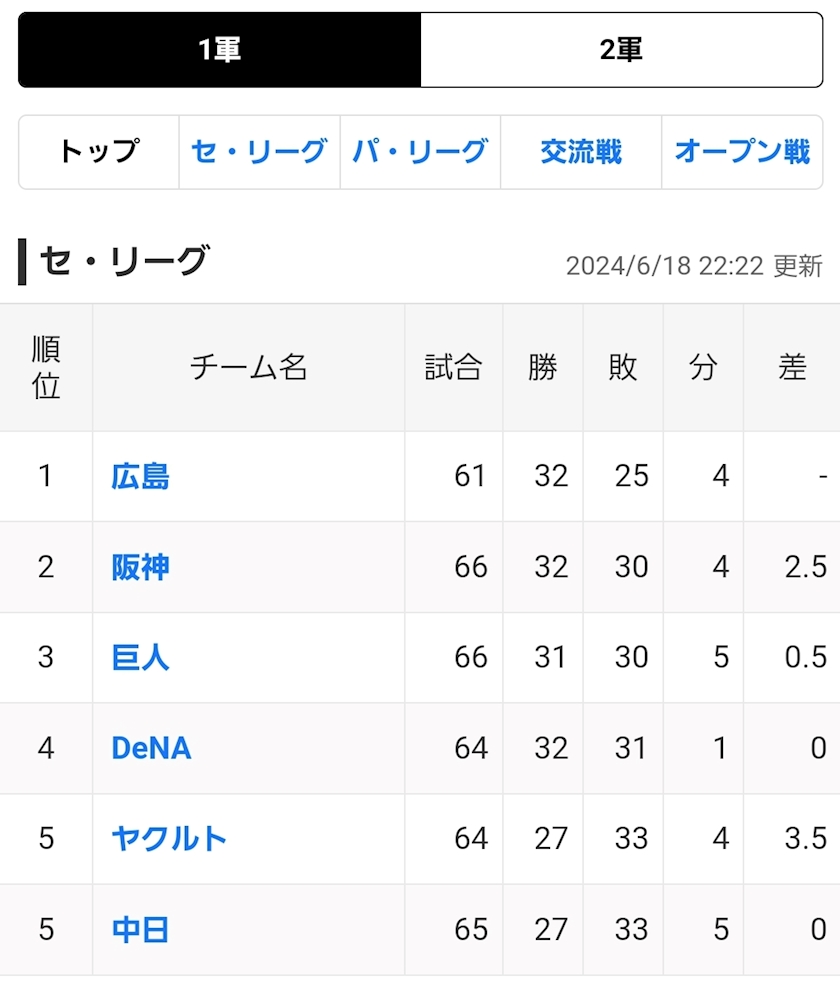Open the パ・リーグ navigation tab
The image size is (840, 1004).
pyautogui.click(x=420, y=152)
